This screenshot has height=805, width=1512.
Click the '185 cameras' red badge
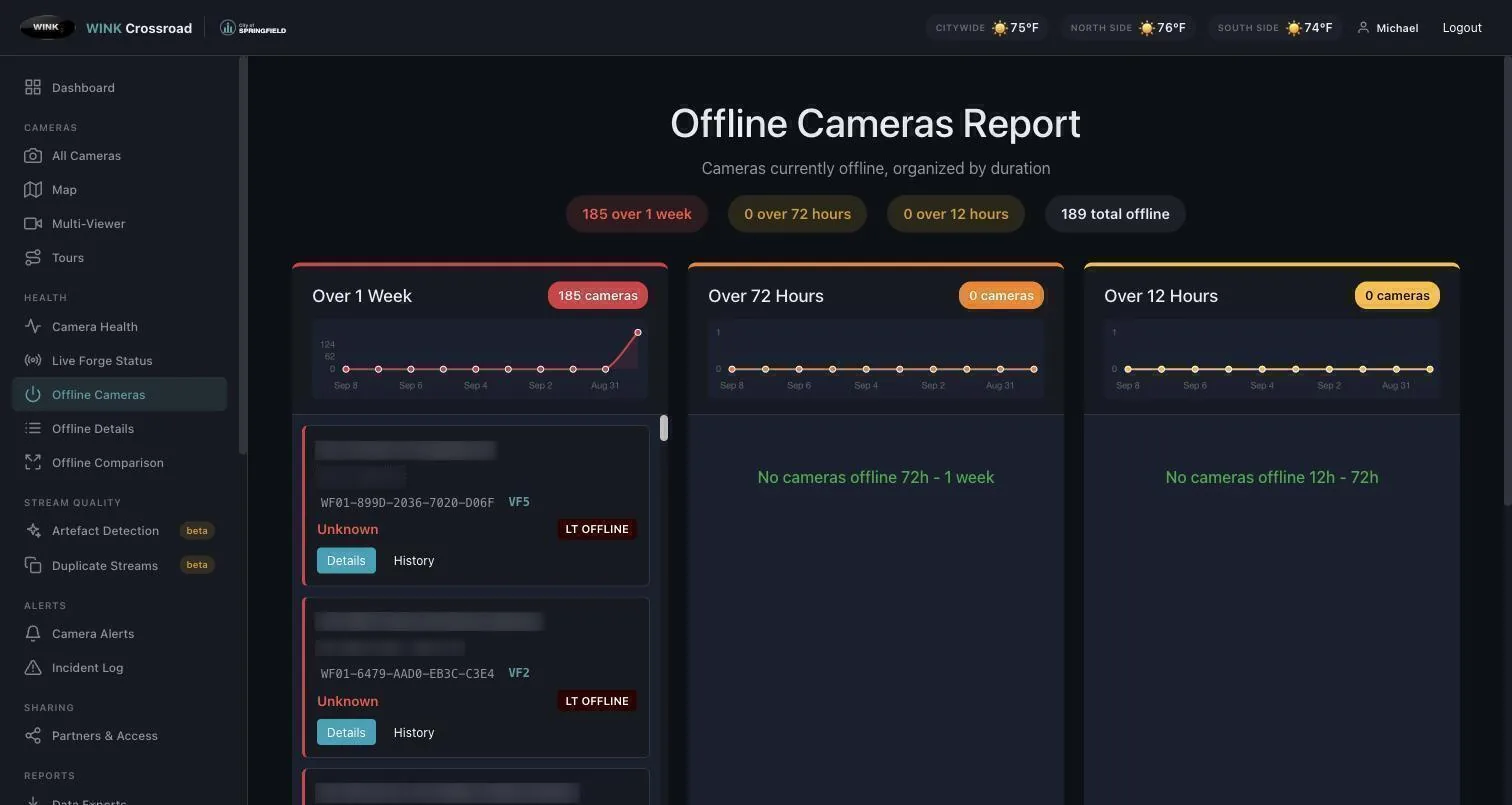click(598, 296)
